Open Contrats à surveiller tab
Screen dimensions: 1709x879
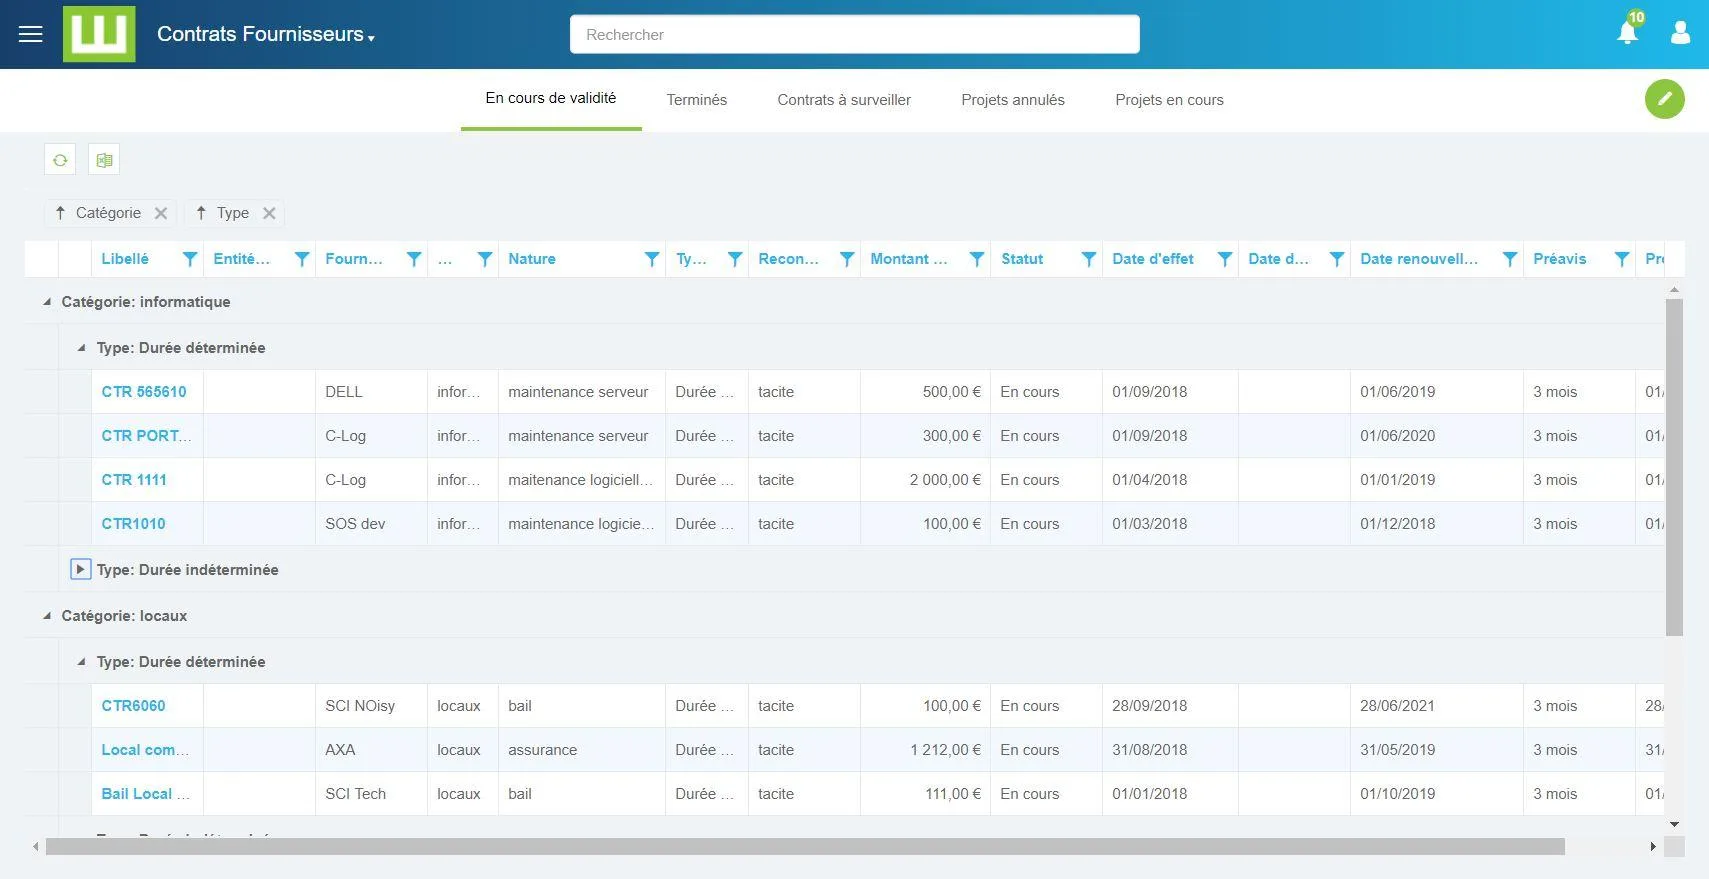844,100
